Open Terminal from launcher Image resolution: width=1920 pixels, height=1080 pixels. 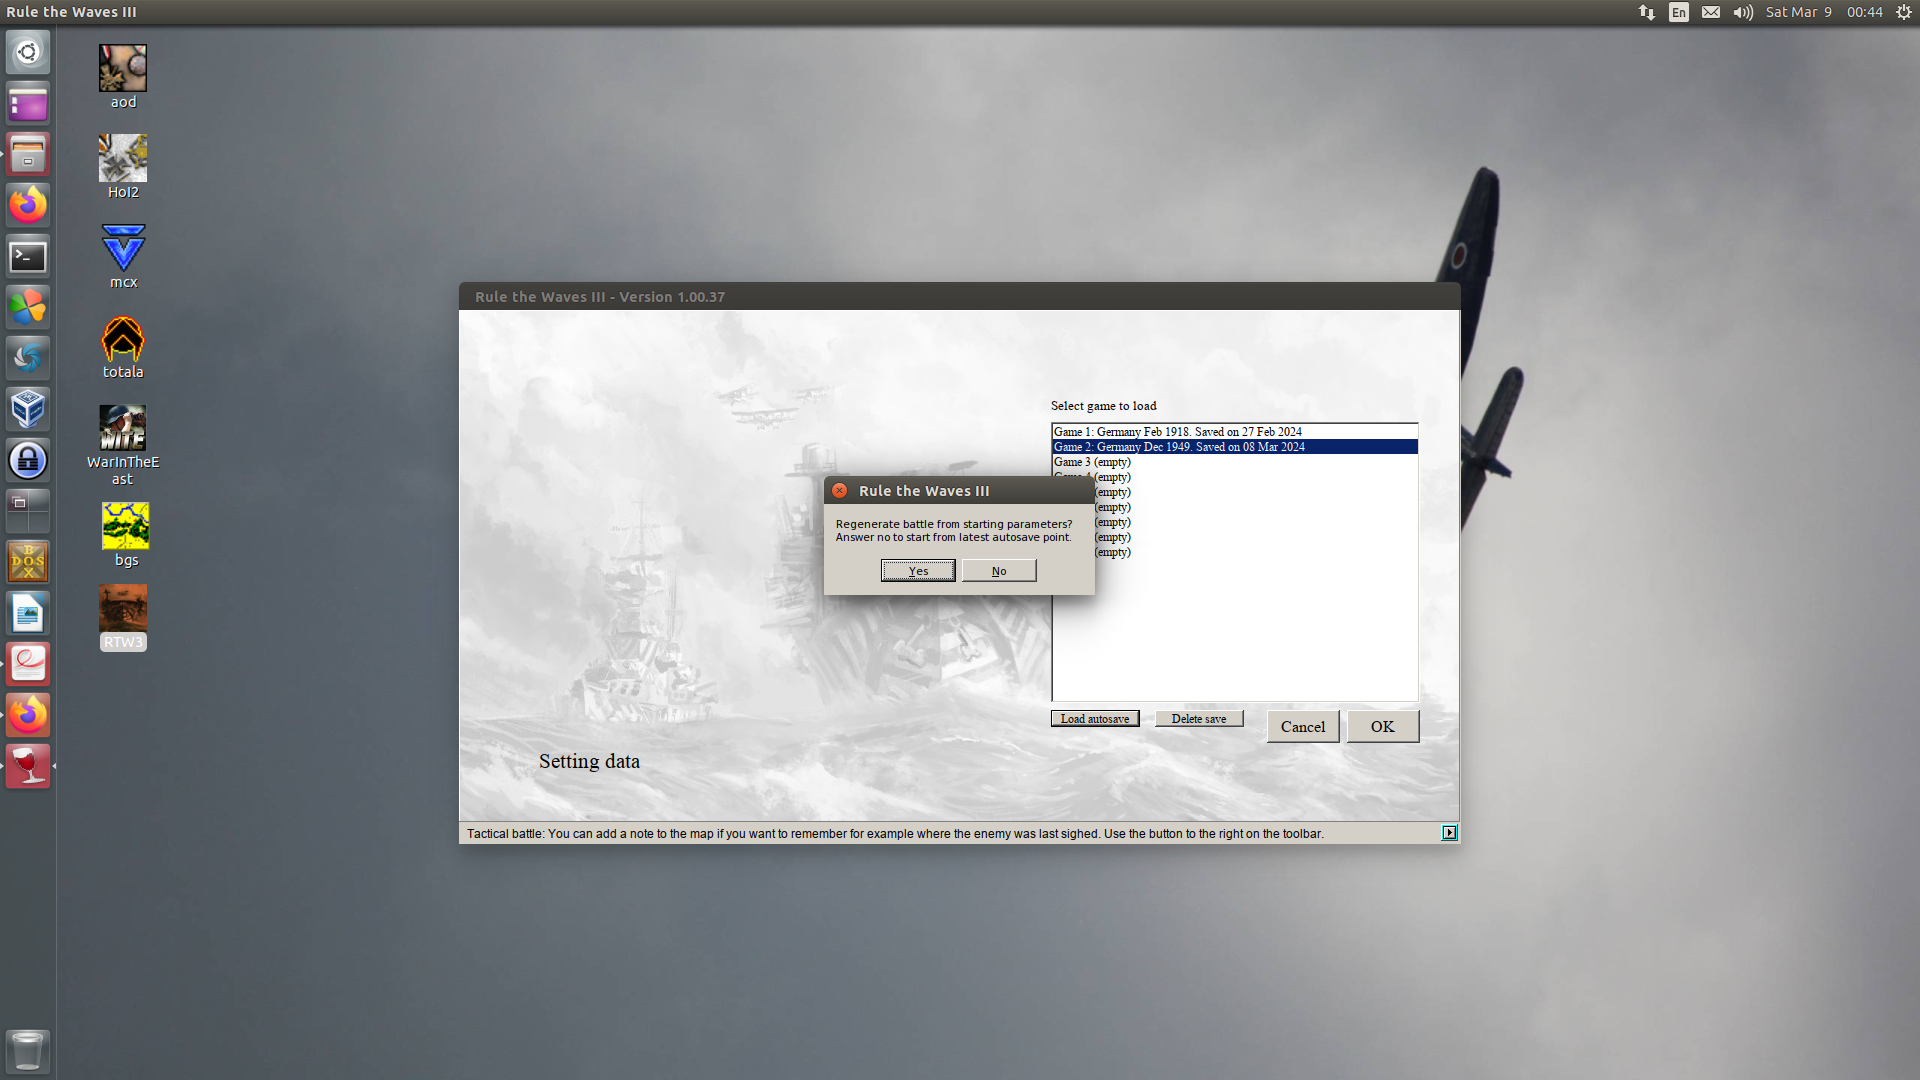(x=28, y=256)
